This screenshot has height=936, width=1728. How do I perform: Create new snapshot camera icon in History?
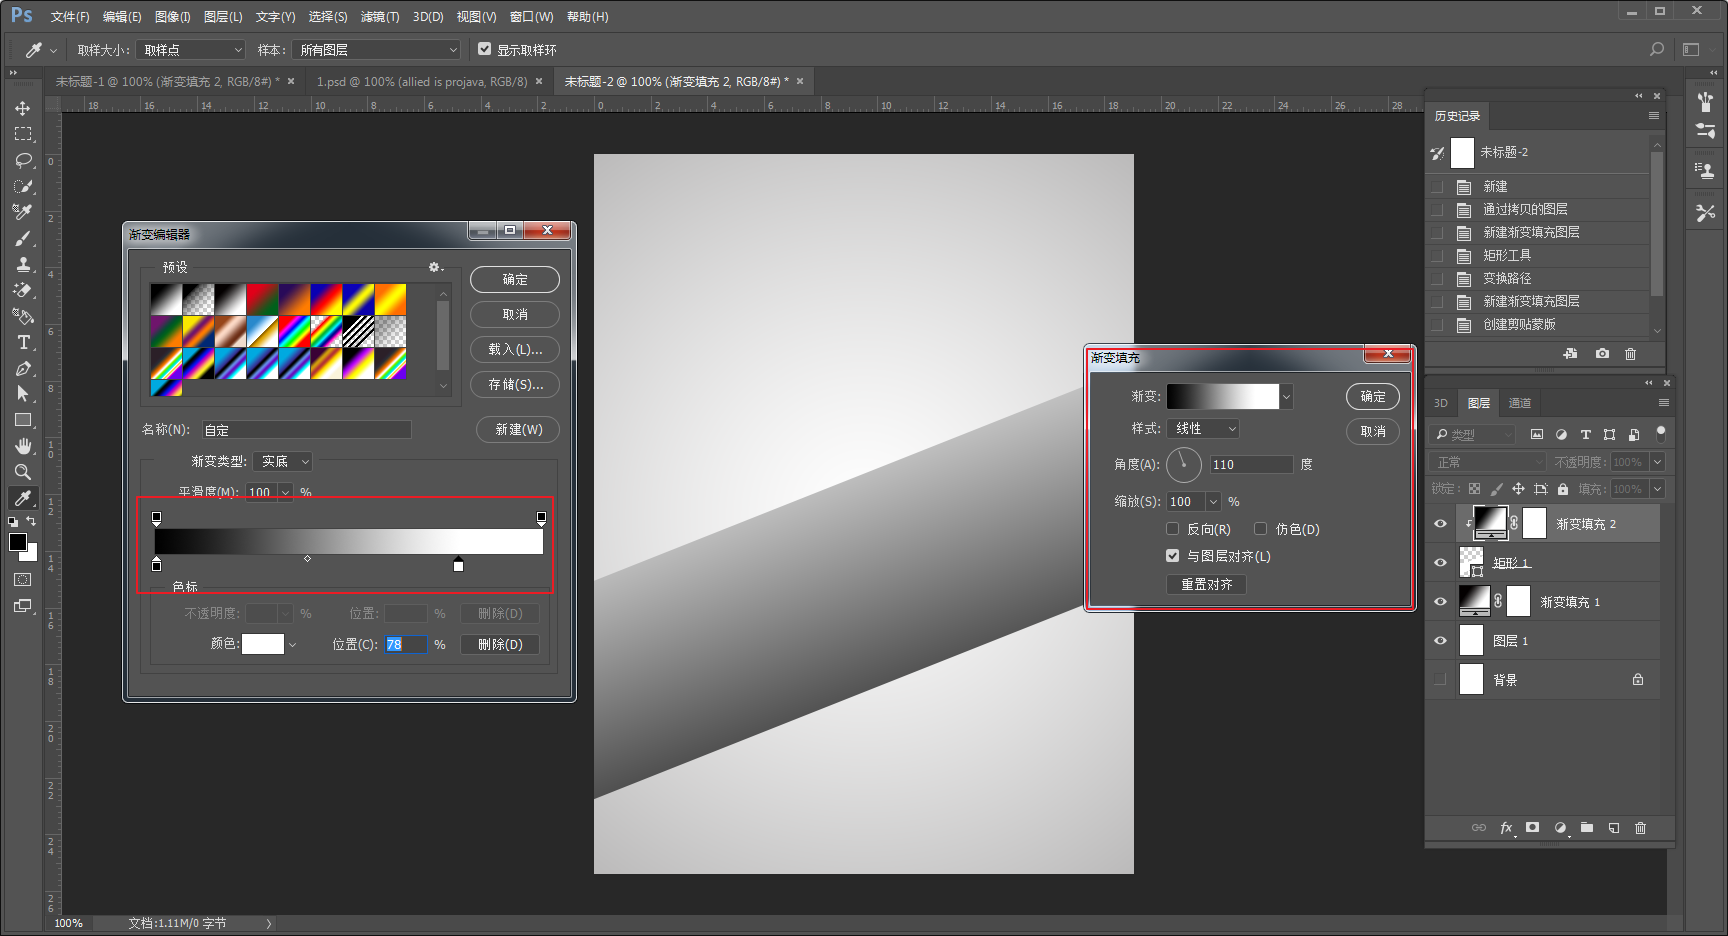[x=1602, y=354]
